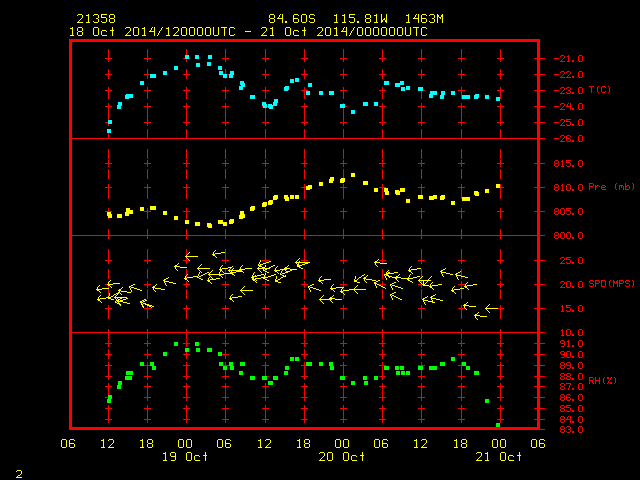Click the -21.0 temperature tick value
Screen dimensions: 640x480
point(569,59)
